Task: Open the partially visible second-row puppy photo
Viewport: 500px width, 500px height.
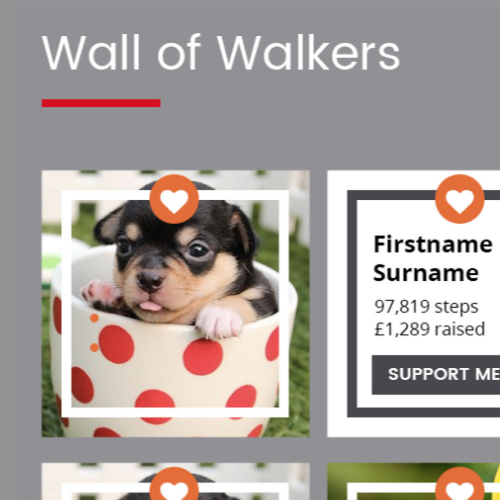Action: (x=175, y=481)
